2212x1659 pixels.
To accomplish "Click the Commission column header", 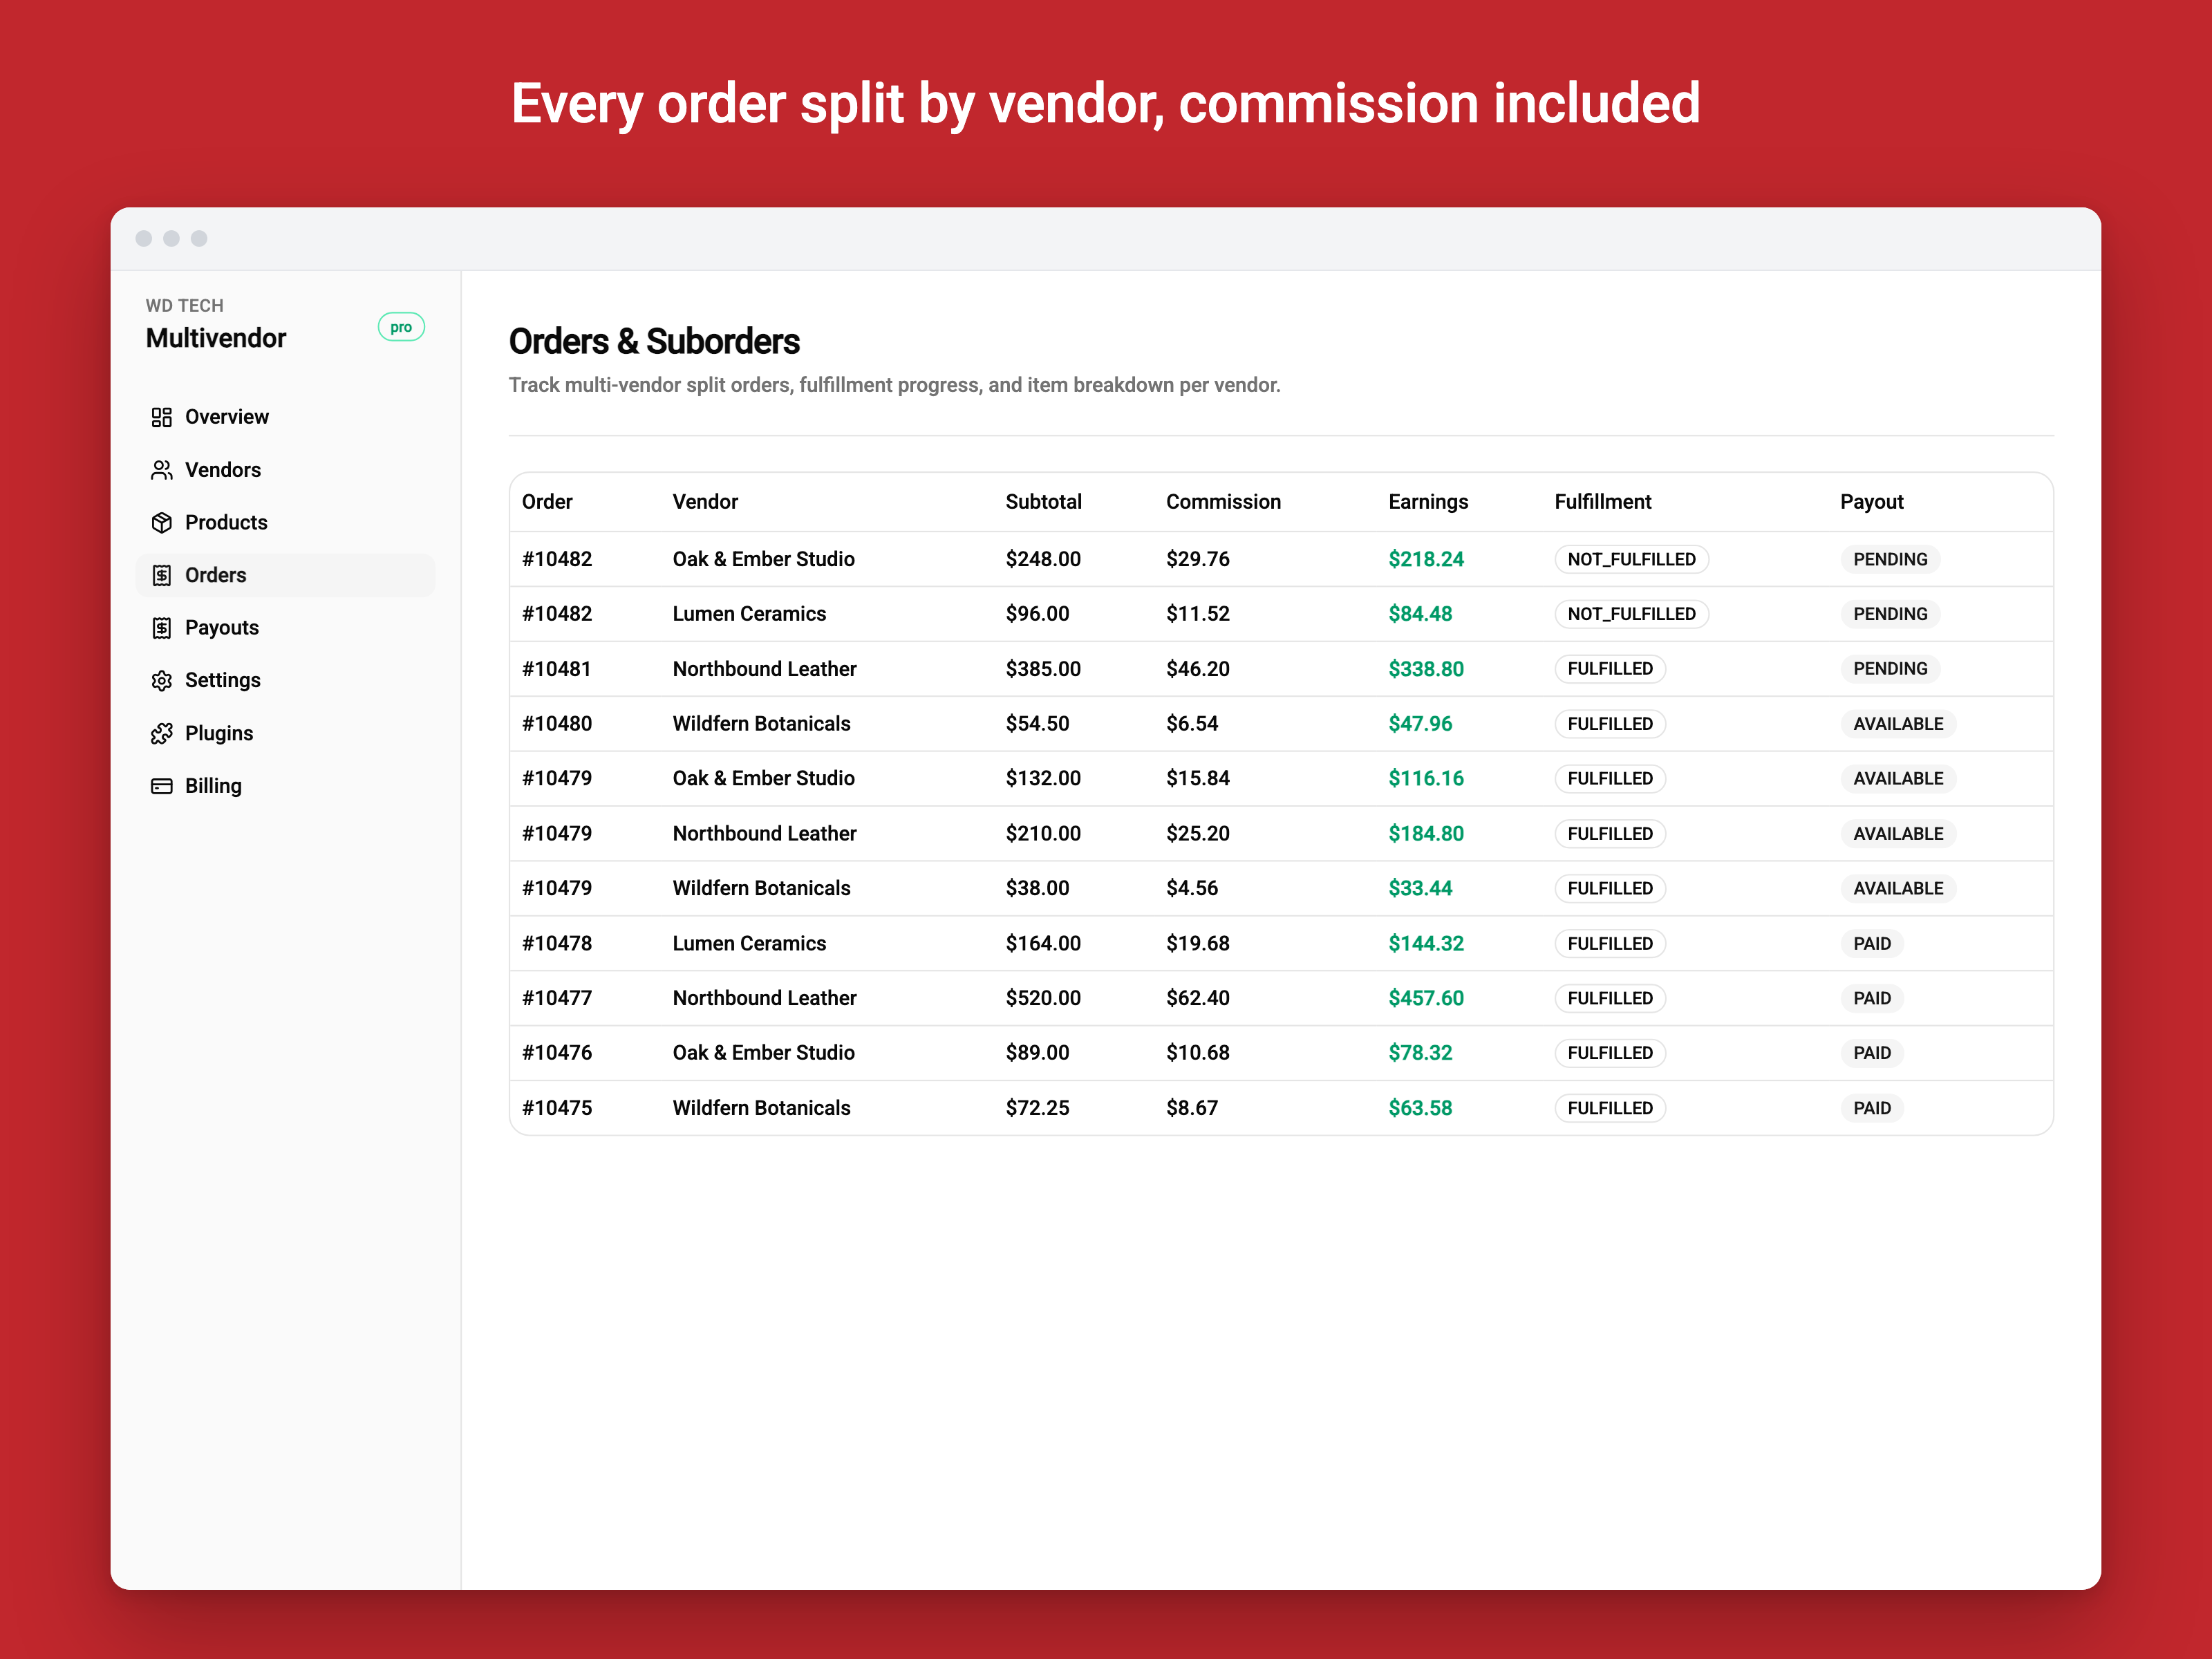I will point(1223,502).
